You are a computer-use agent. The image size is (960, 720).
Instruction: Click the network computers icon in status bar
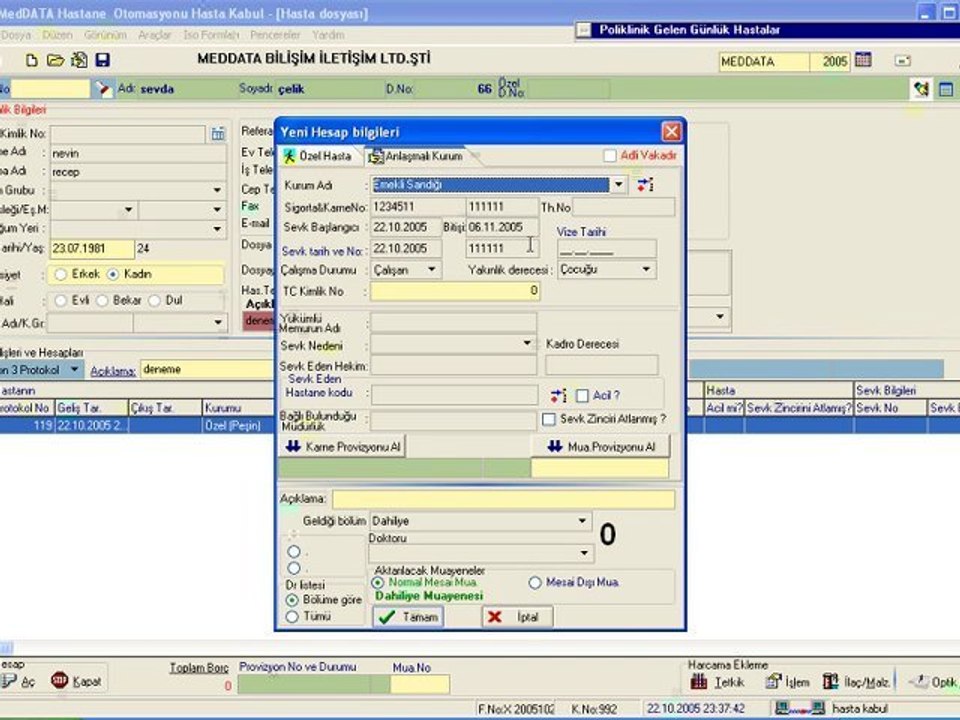[x=800, y=708]
